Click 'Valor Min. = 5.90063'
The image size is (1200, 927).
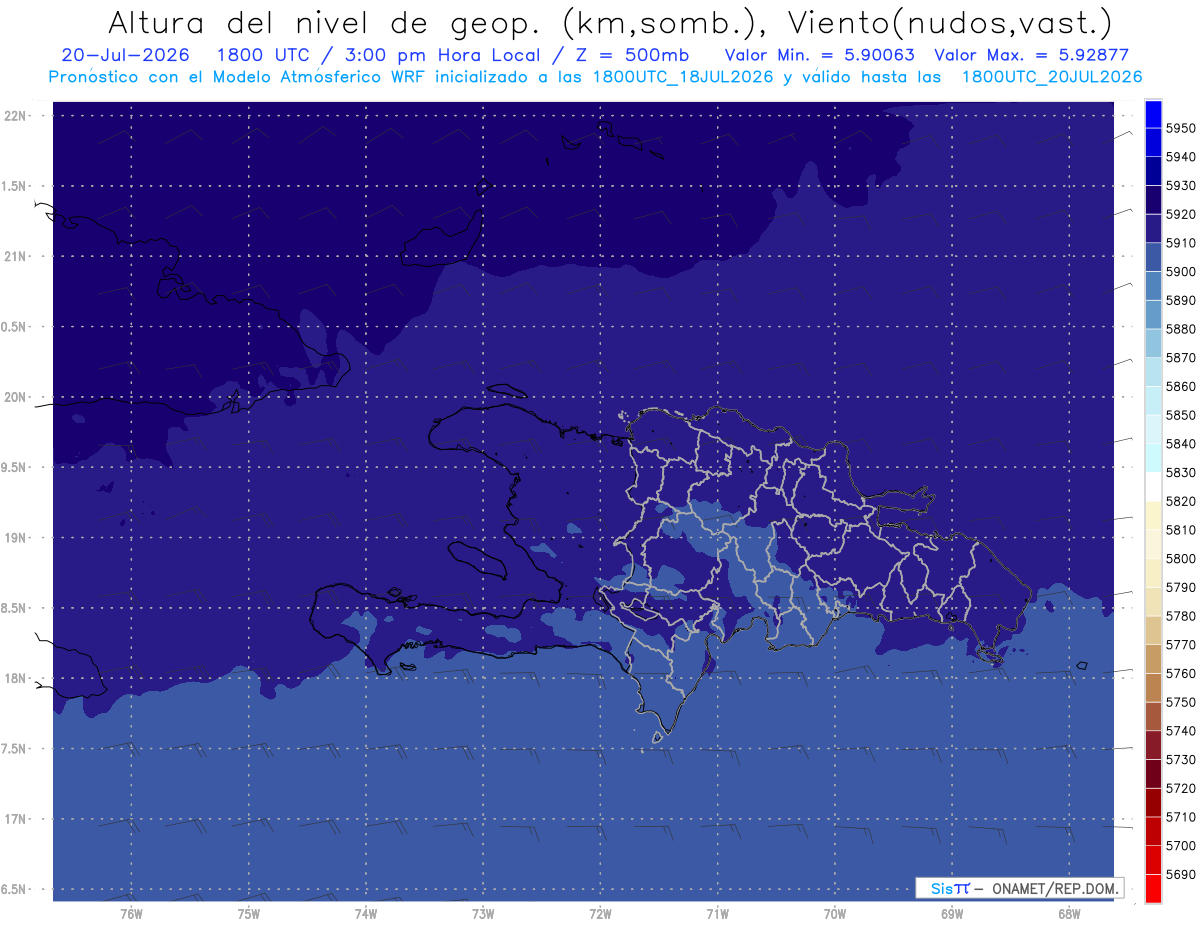pyautogui.click(x=819, y=55)
